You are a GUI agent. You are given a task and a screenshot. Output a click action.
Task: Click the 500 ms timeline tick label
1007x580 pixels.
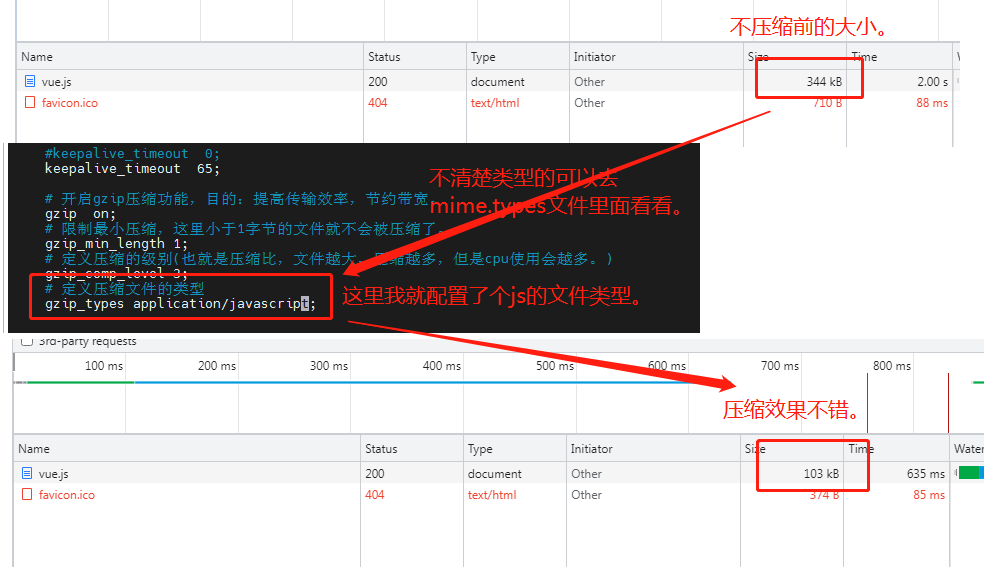[x=555, y=365]
